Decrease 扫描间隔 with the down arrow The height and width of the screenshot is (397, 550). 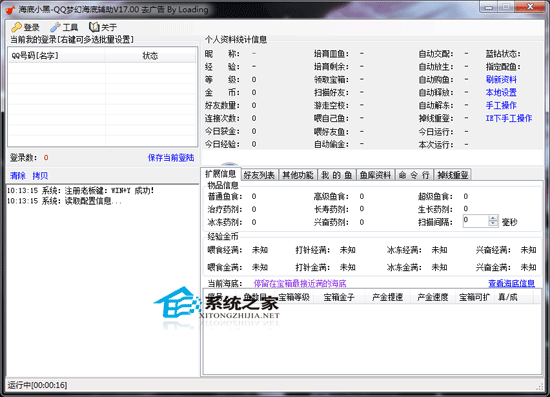[x=493, y=224]
